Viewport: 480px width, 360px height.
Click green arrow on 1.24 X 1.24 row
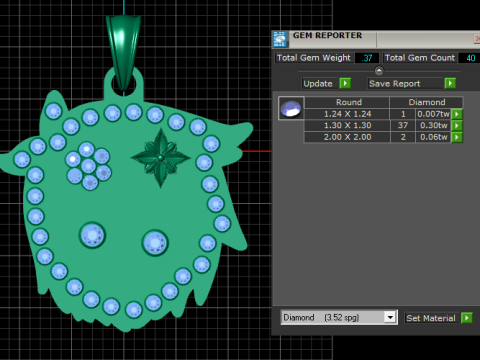[x=457, y=114]
